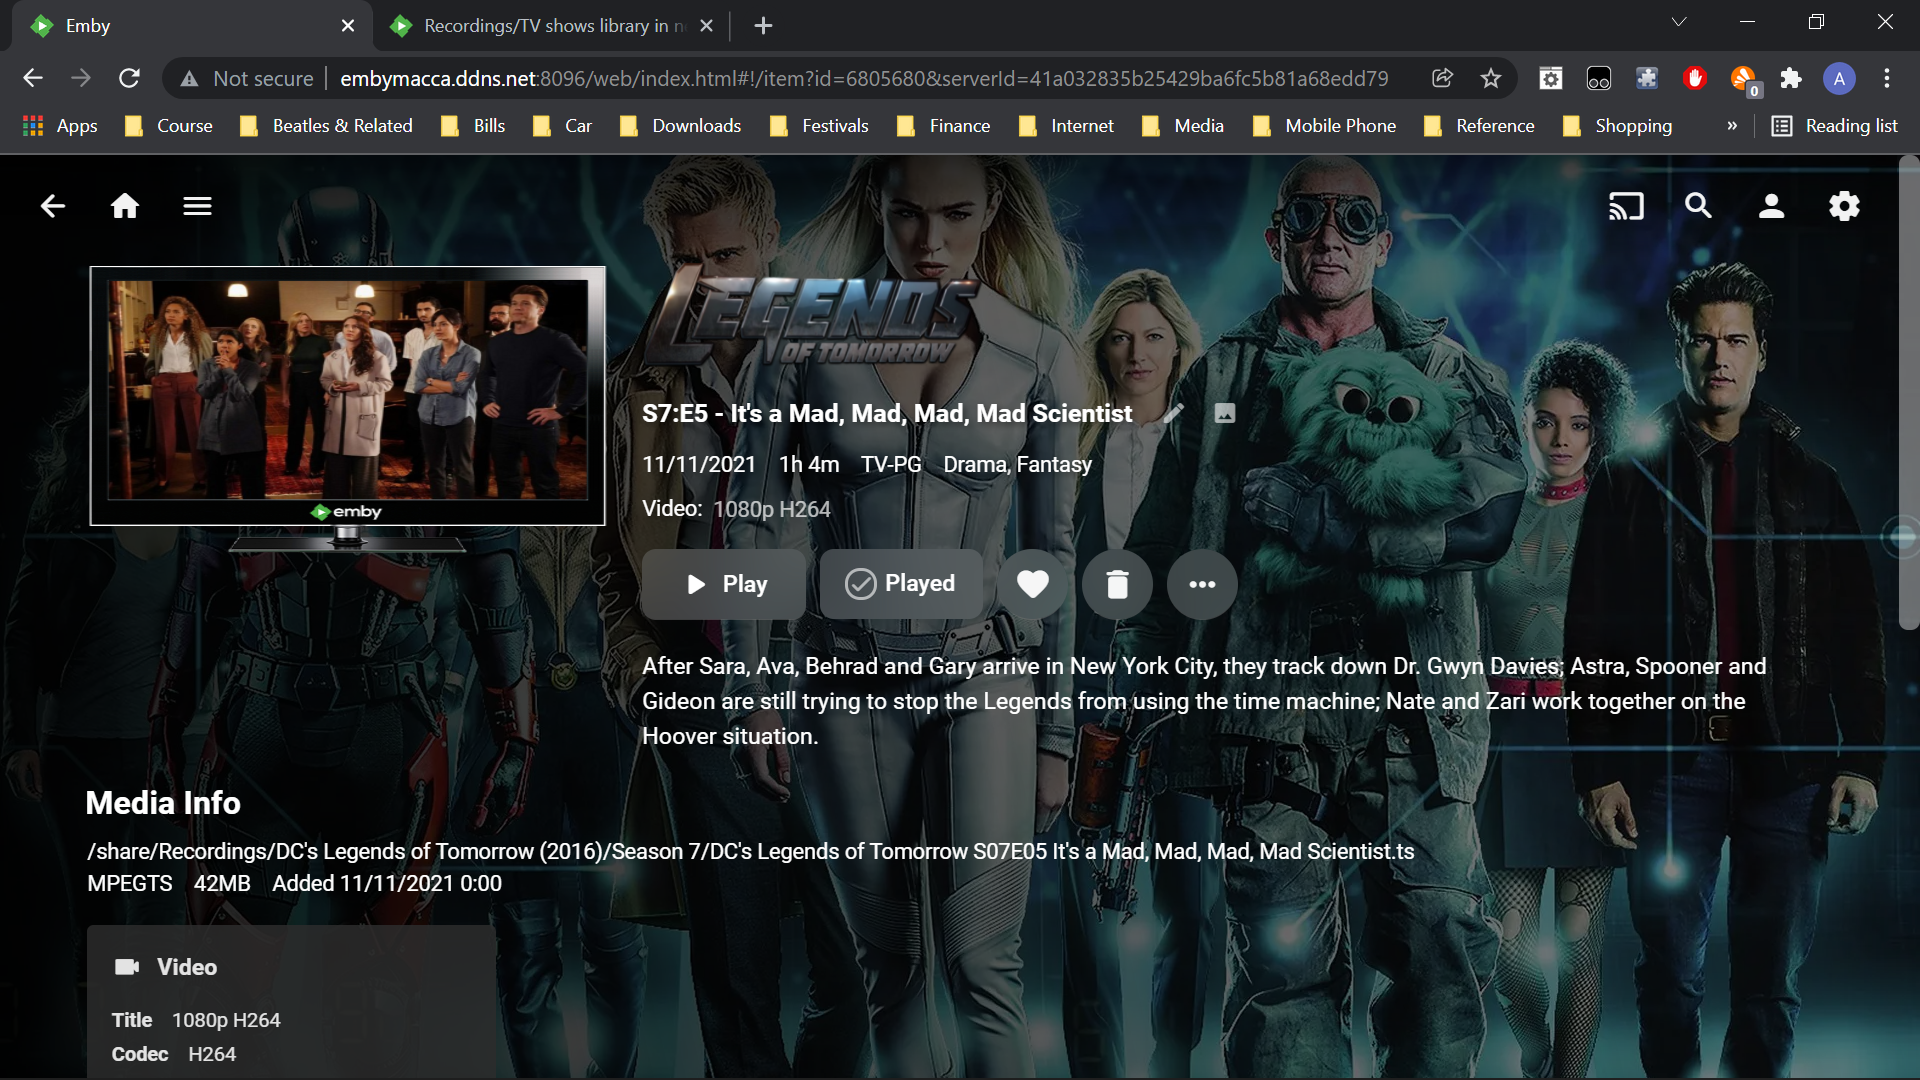Click the cast to device icon
1920x1080 pixels.
1626,206
